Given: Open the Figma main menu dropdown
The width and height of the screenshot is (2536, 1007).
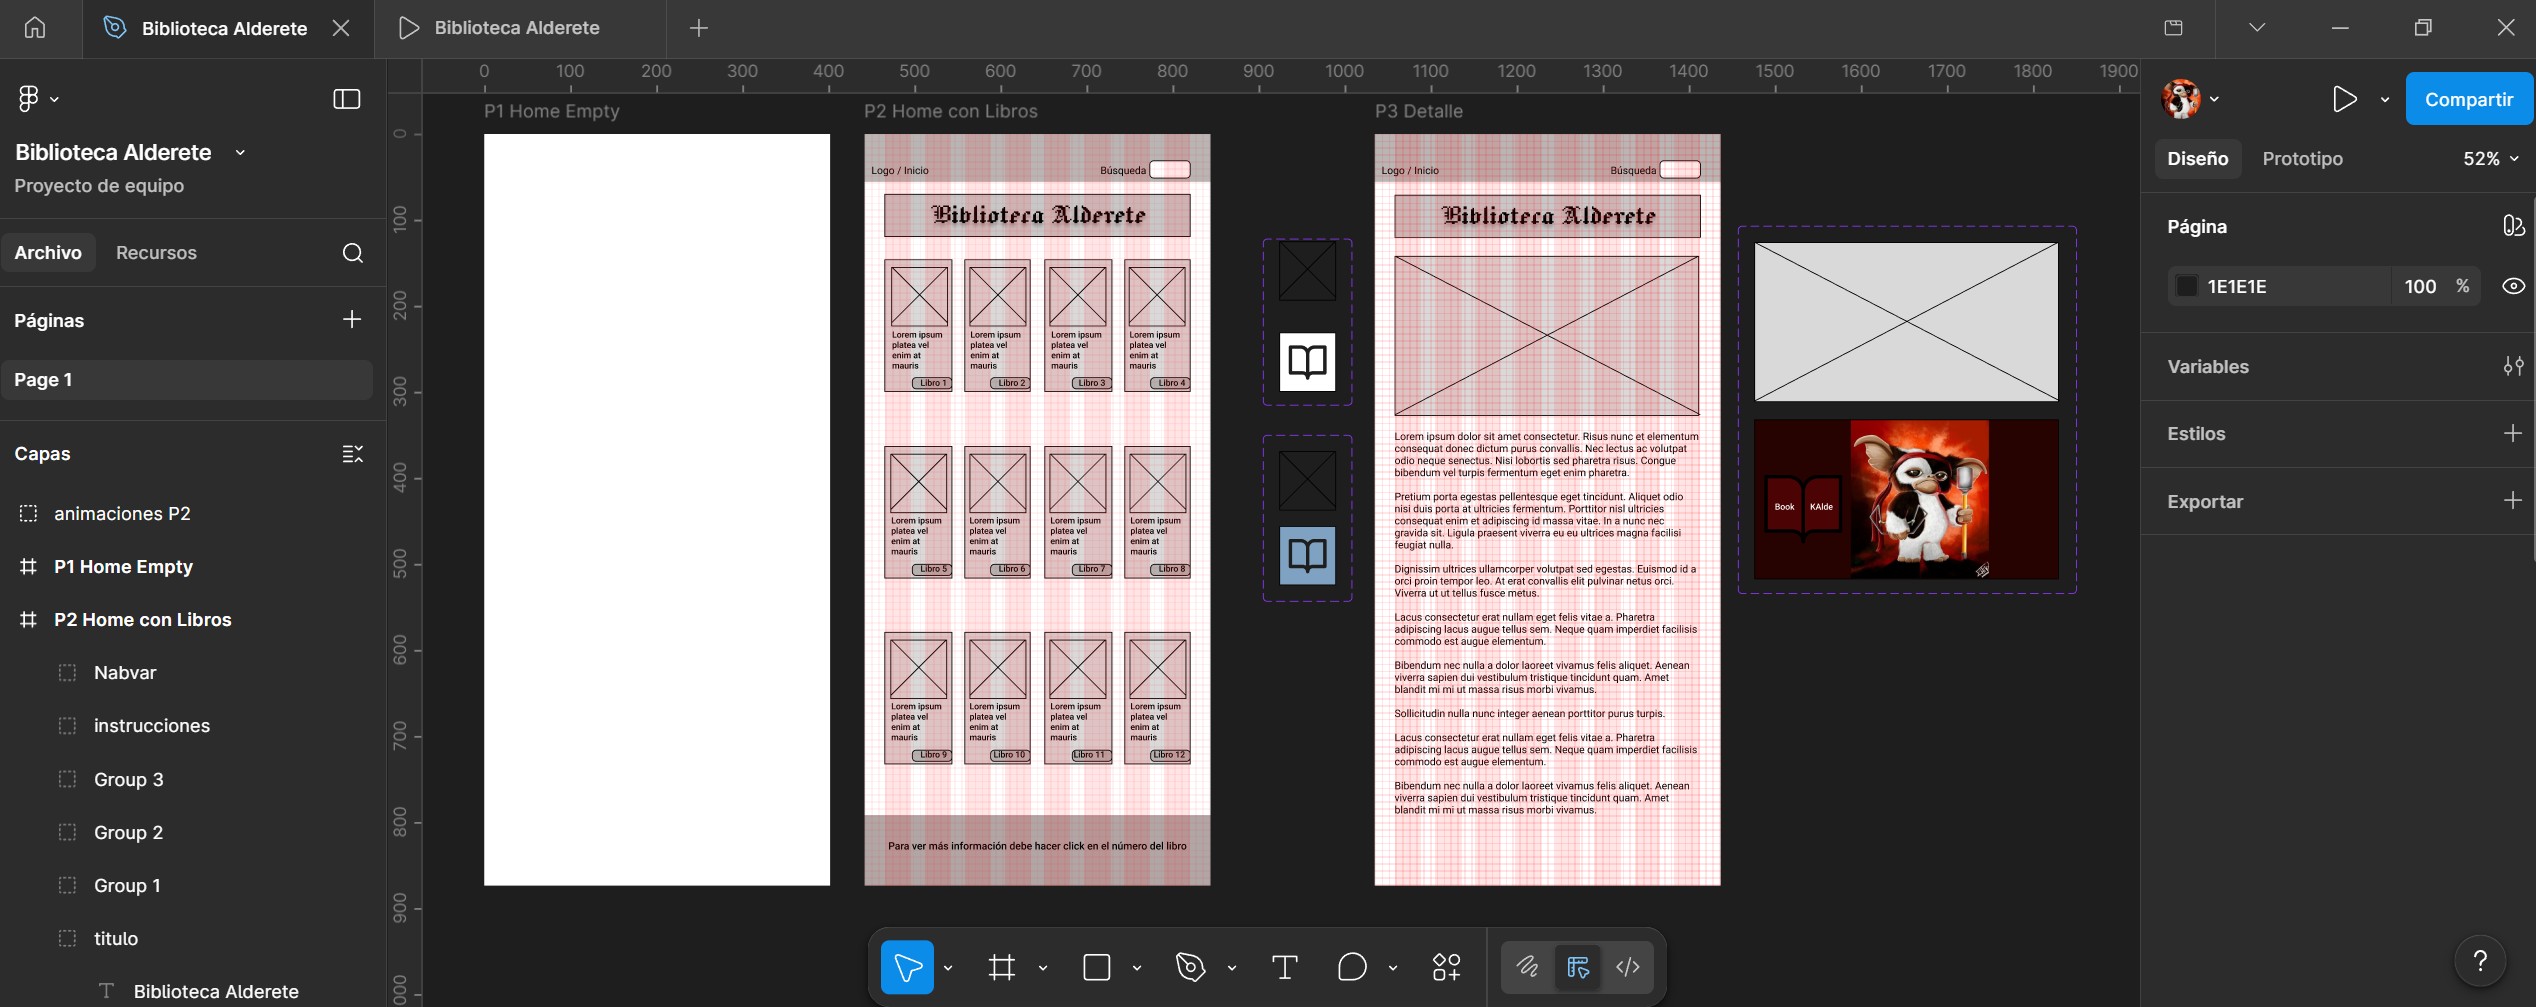Looking at the screenshot, I should (38, 99).
